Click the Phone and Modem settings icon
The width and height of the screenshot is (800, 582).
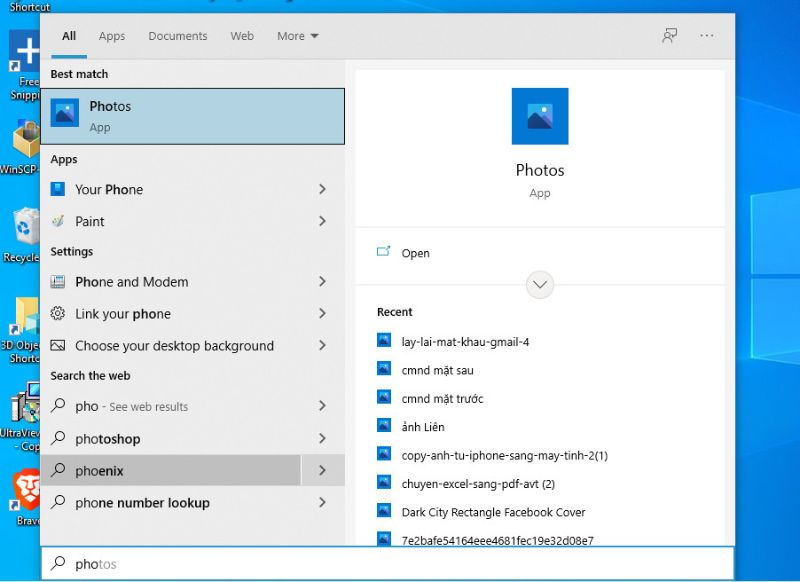(x=58, y=282)
